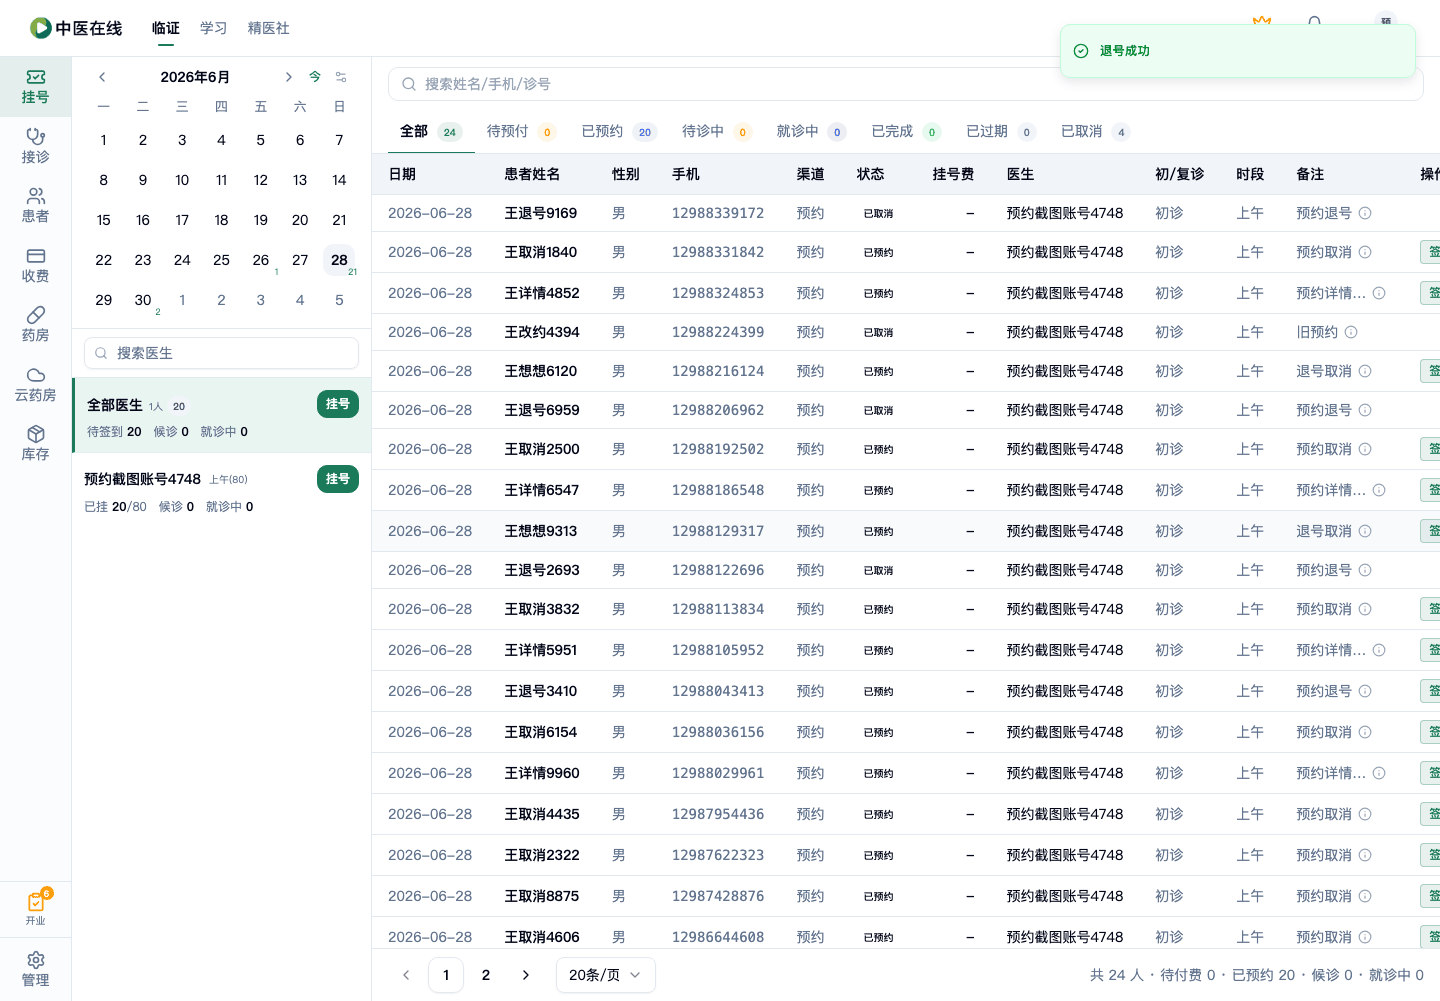Viewport: 1440px width, 1001px height.
Task: Click patient name 王退号9169
Action: [x=541, y=213]
